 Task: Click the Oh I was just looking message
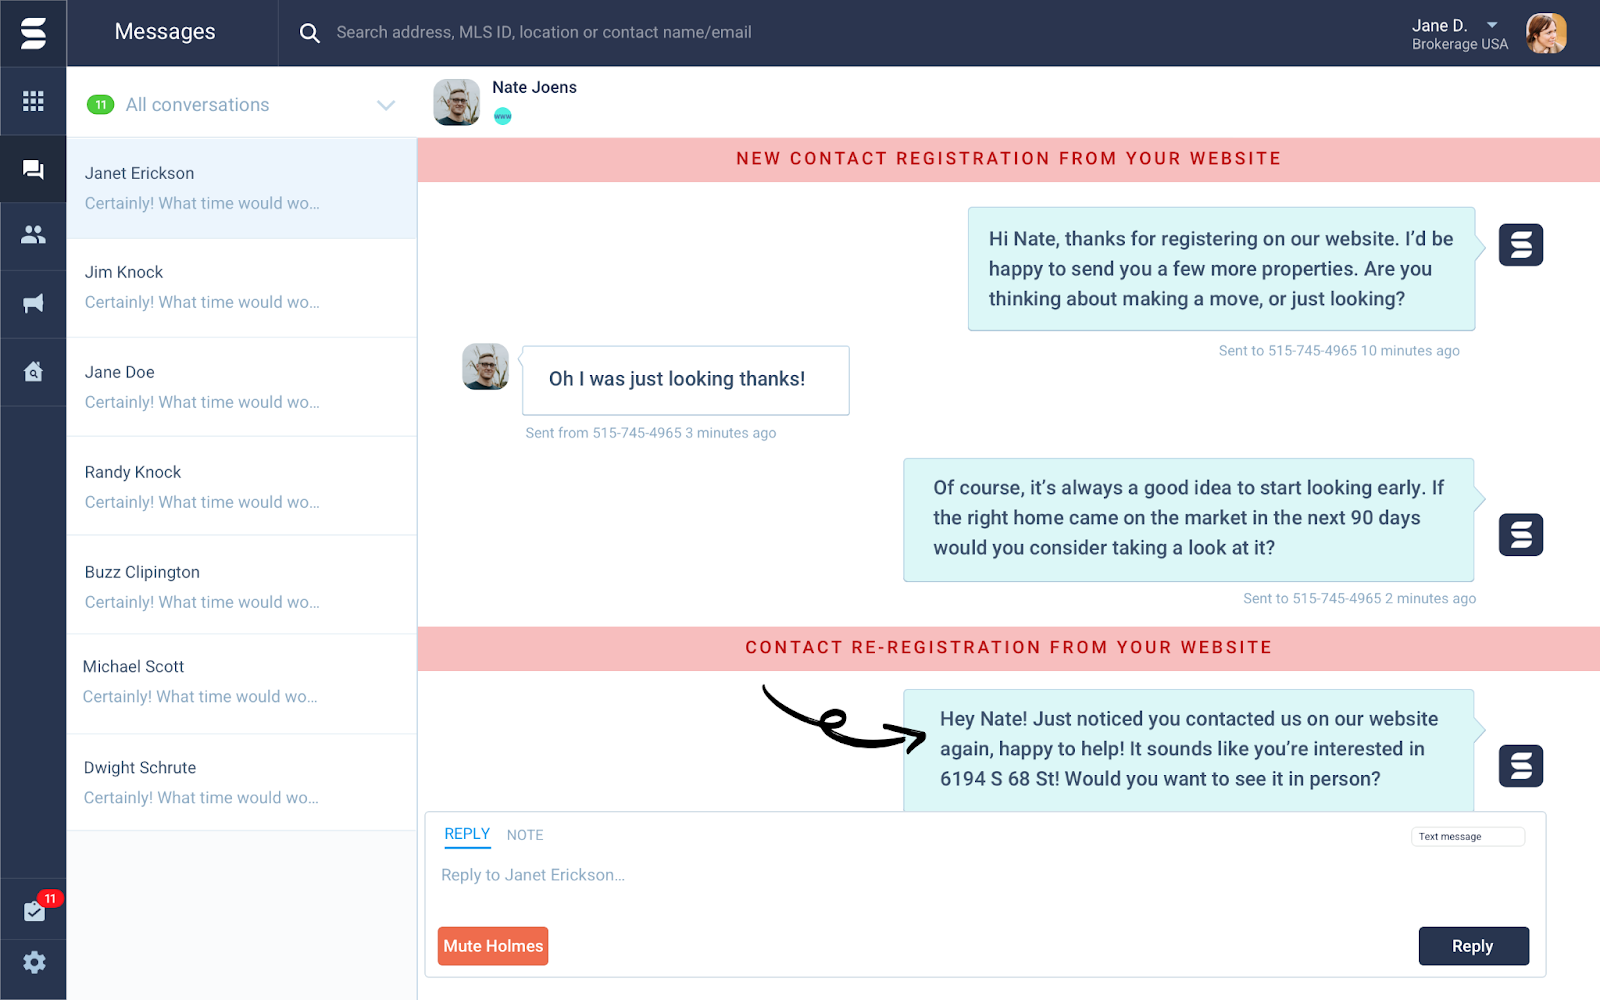tap(686, 380)
